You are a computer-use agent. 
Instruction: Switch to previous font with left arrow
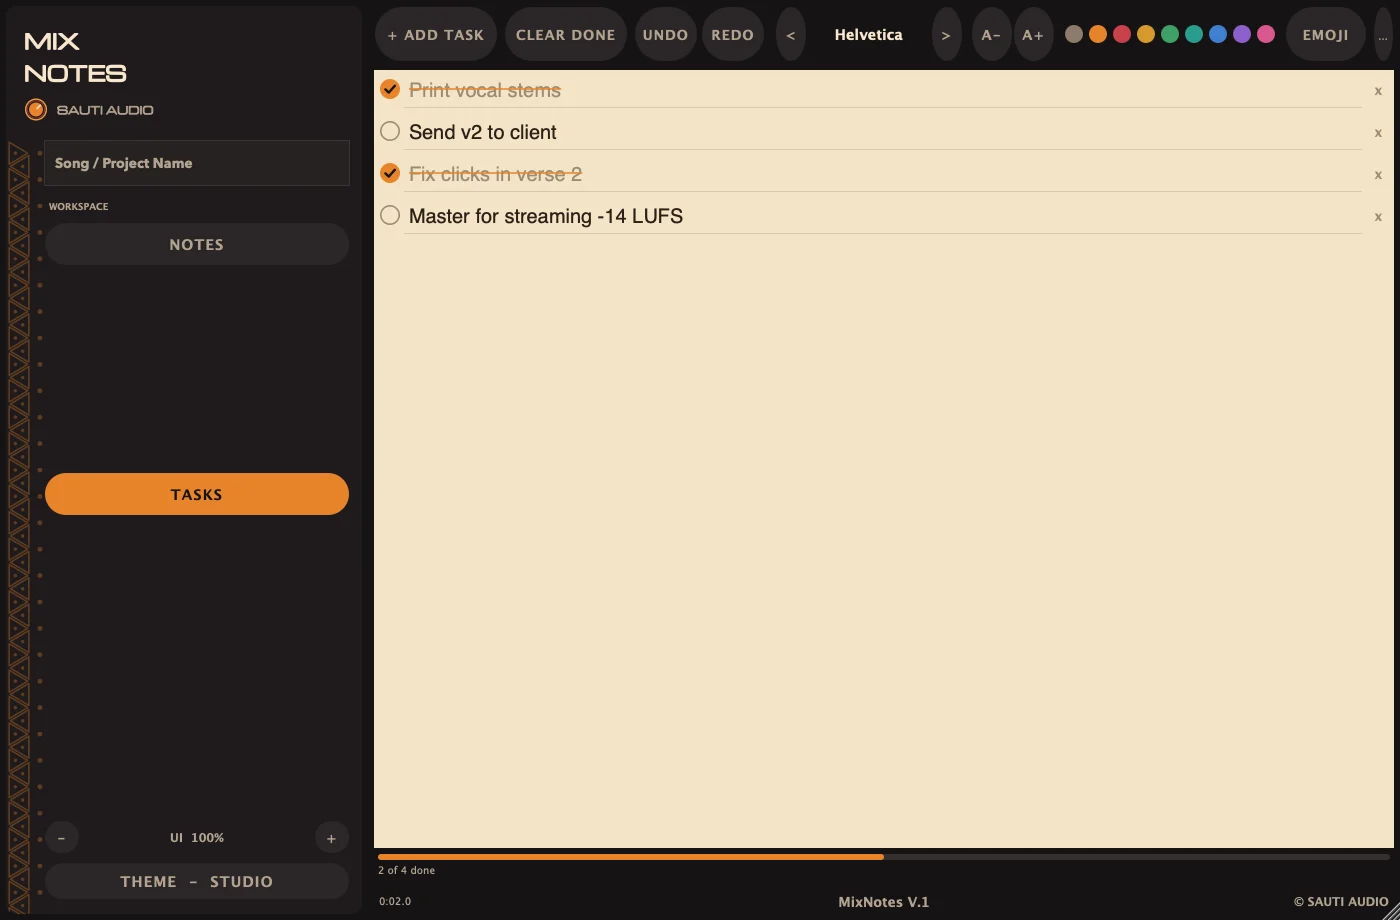pyautogui.click(x=790, y=35)
